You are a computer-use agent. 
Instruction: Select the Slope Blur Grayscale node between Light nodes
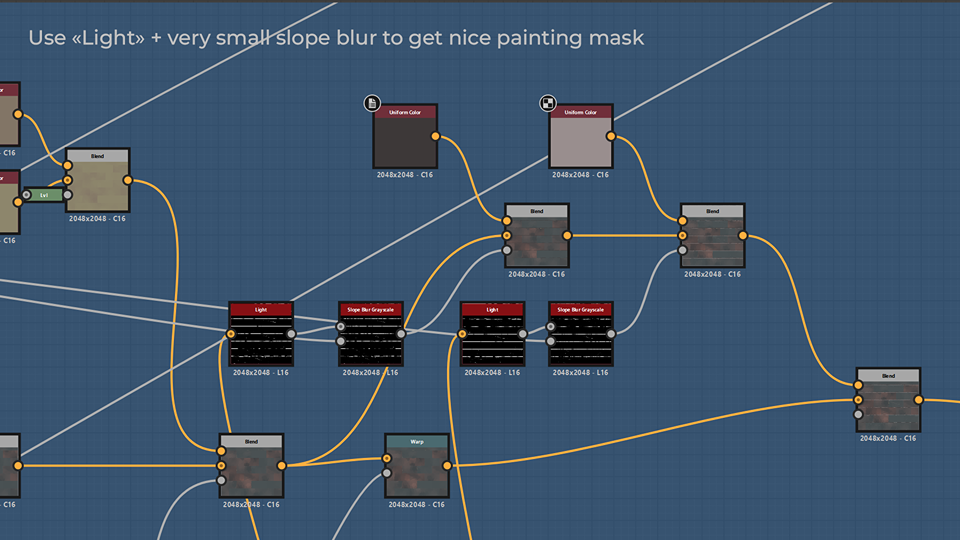370,334
